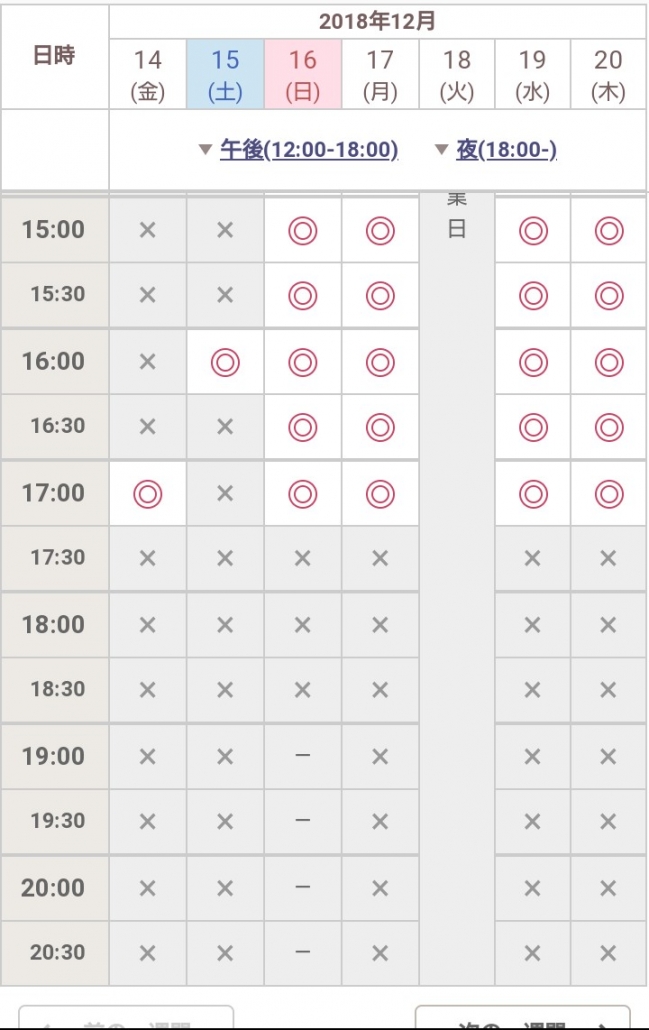This screenshot has height=1030, width=649.
Task: Go to next week button
Action: 523,1017
